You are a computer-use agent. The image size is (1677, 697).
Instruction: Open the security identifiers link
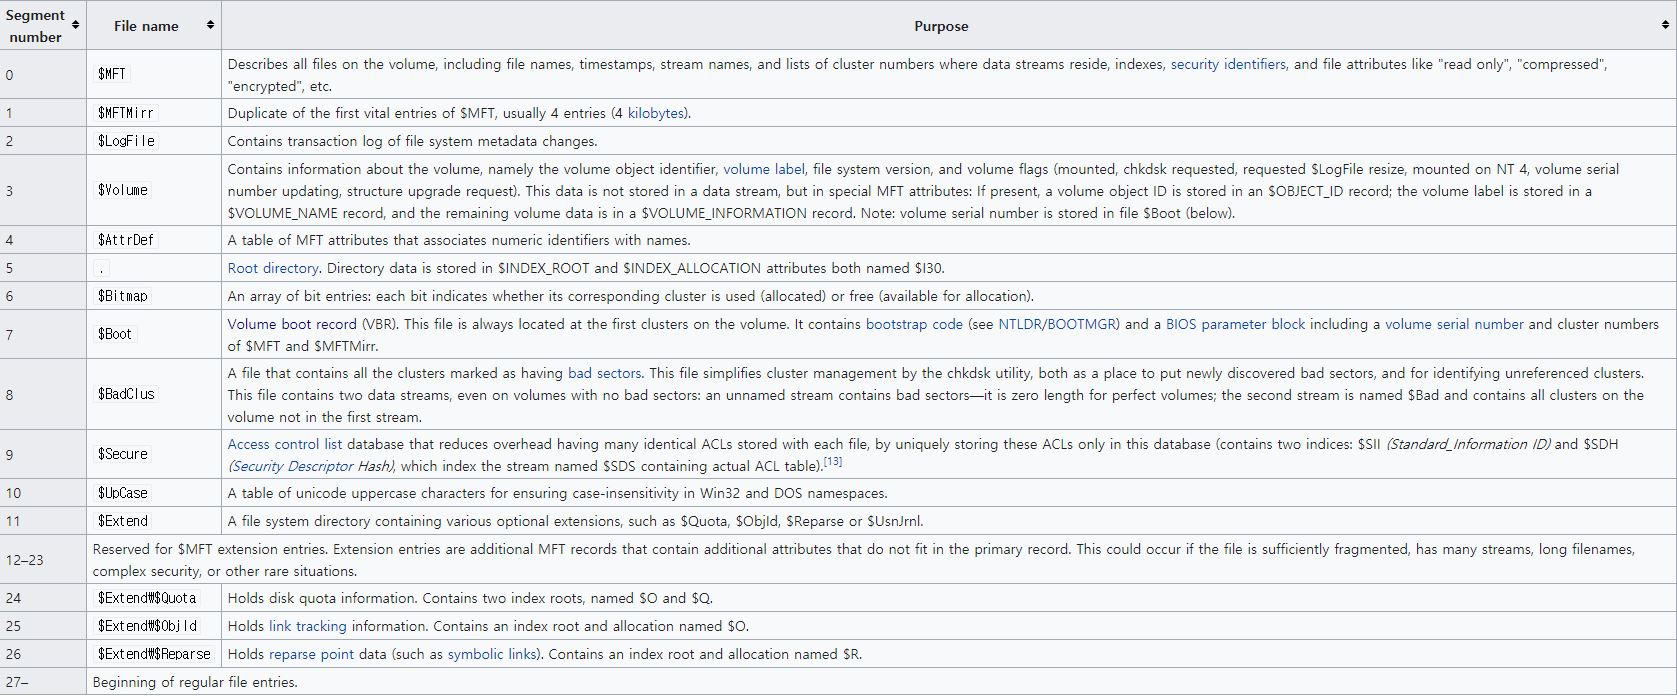(1228, 64)
